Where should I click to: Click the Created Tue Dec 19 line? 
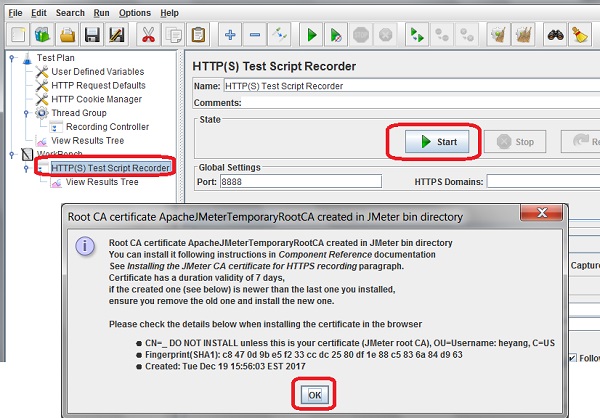pos(225,366)
